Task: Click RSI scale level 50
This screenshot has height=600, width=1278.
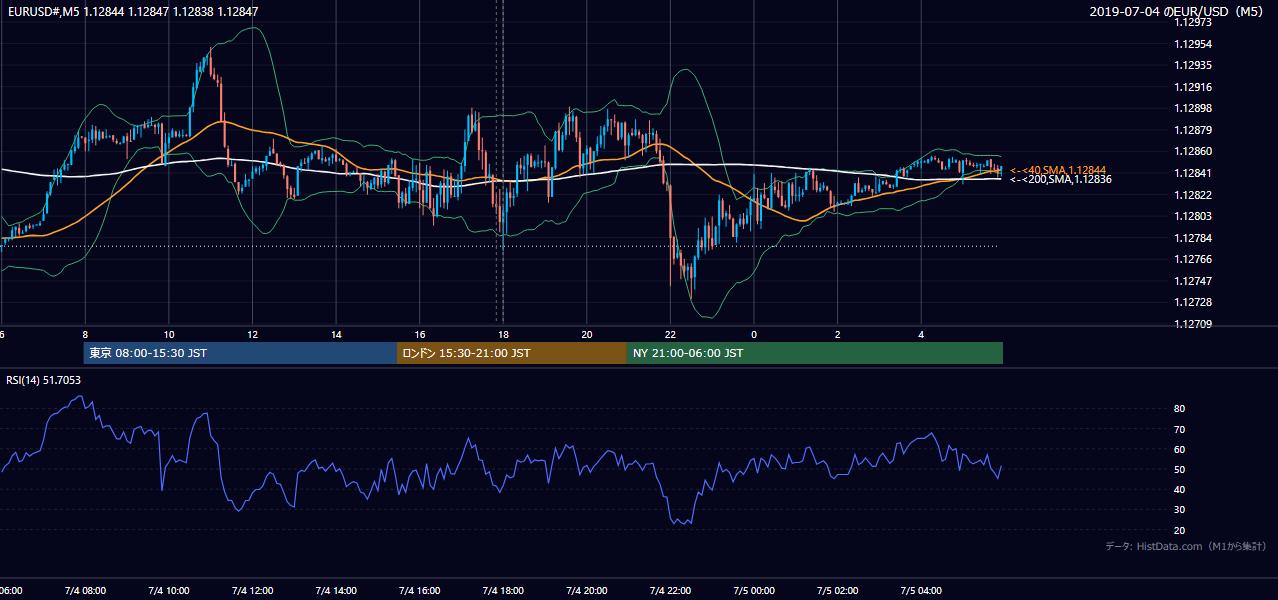Action: [x=1179, y=470]
